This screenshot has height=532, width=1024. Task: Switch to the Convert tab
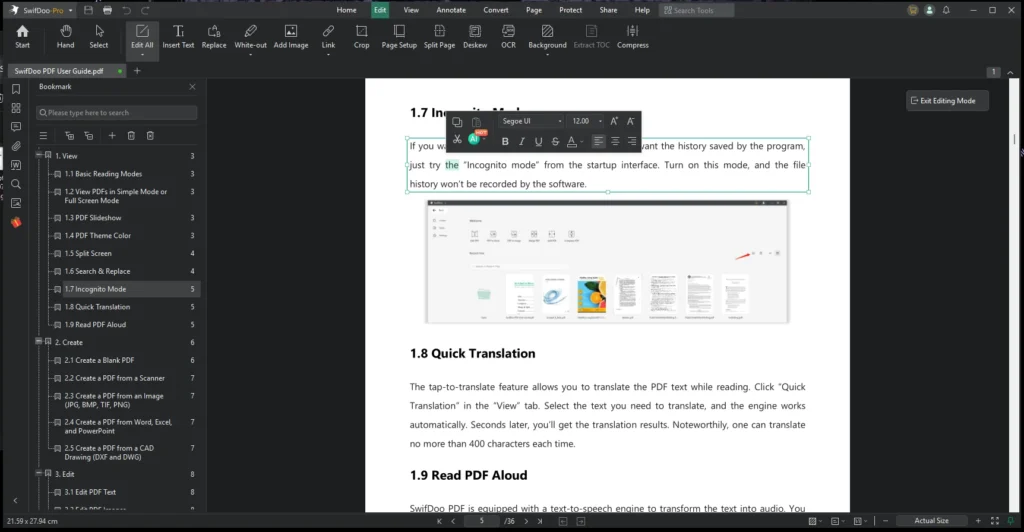tap(496, 10)
